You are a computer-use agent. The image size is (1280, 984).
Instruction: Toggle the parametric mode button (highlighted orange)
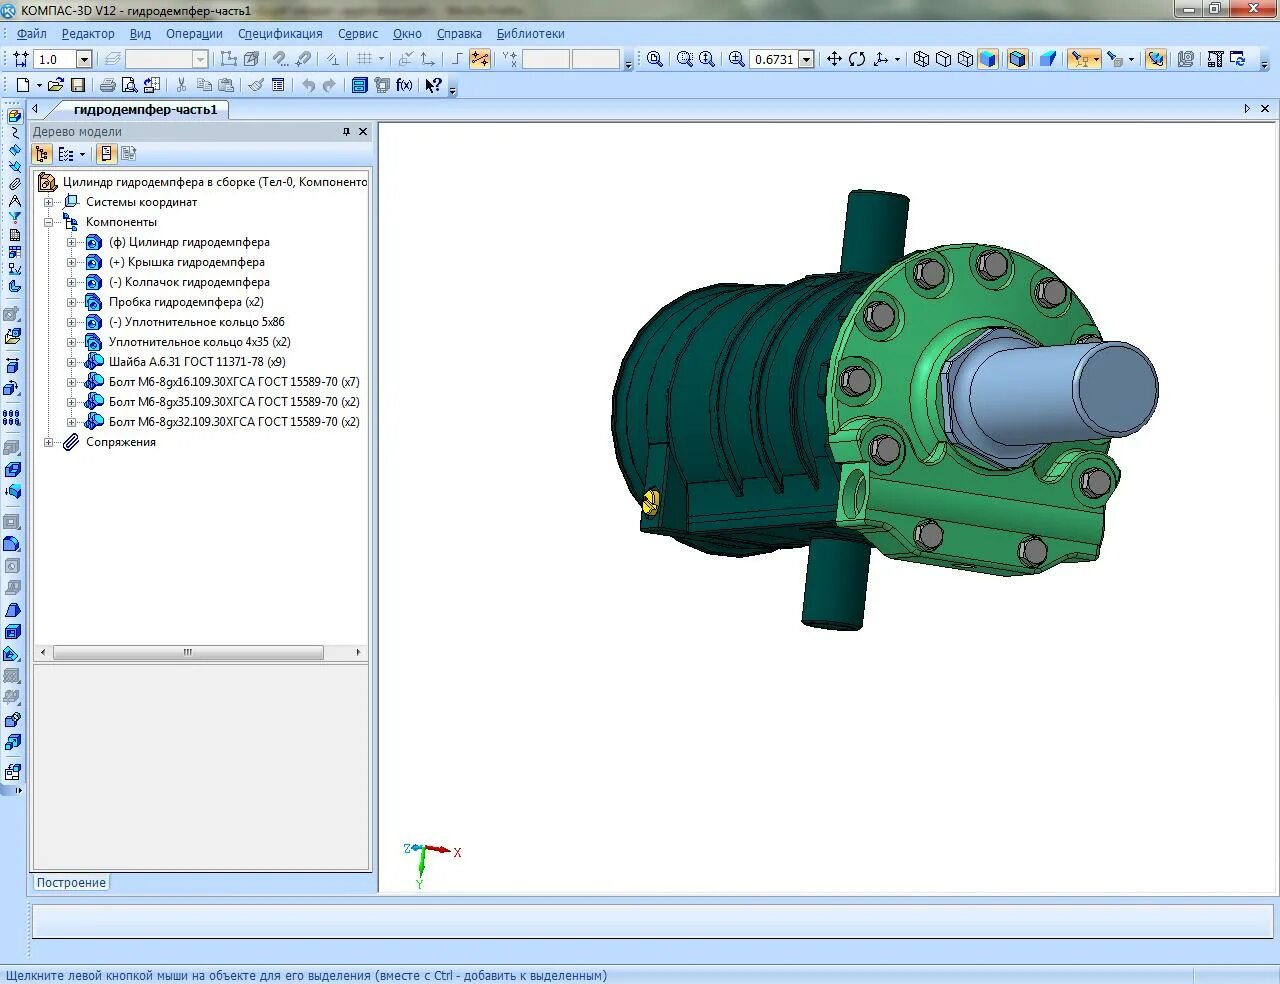(x=480, y=59)
